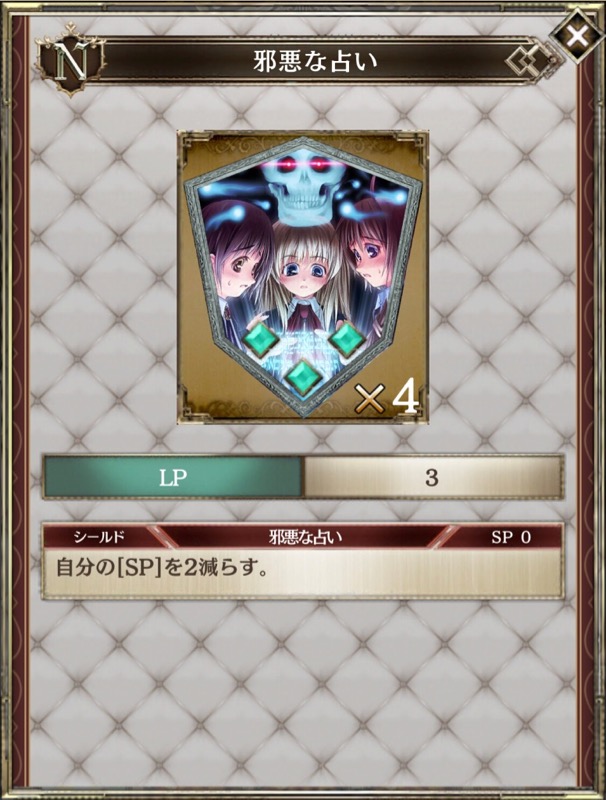Select the bottom green gem on card
The width and height of the screenshot is (606, 800).
pyautogui.click(x=303, y=377)
